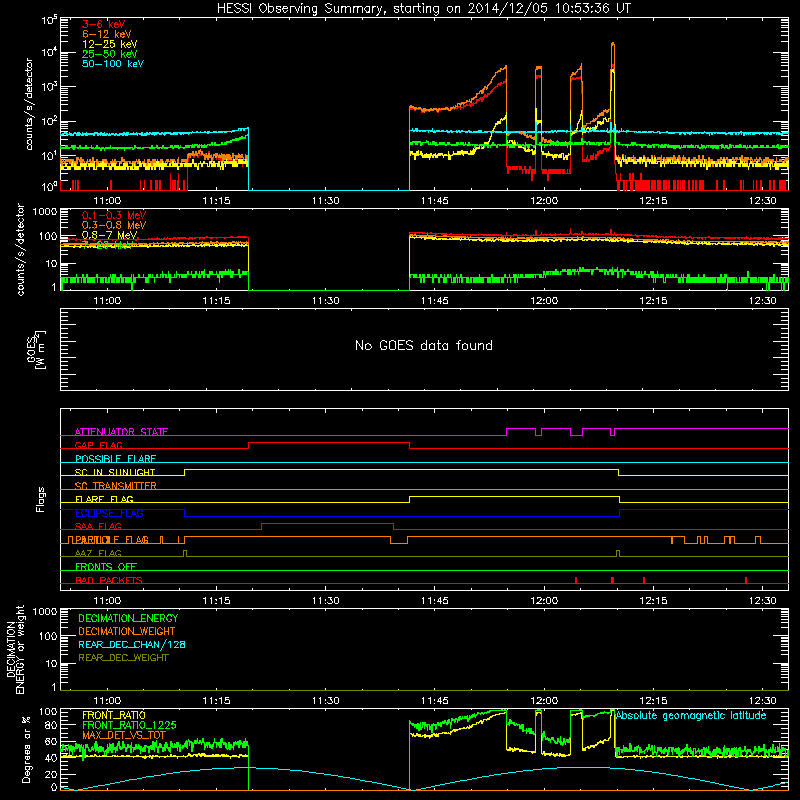Click the FRONT_RATIO legend label
The height and width of the screenshot is (800, 800).
pyautogui.click(x=114, y=715)
